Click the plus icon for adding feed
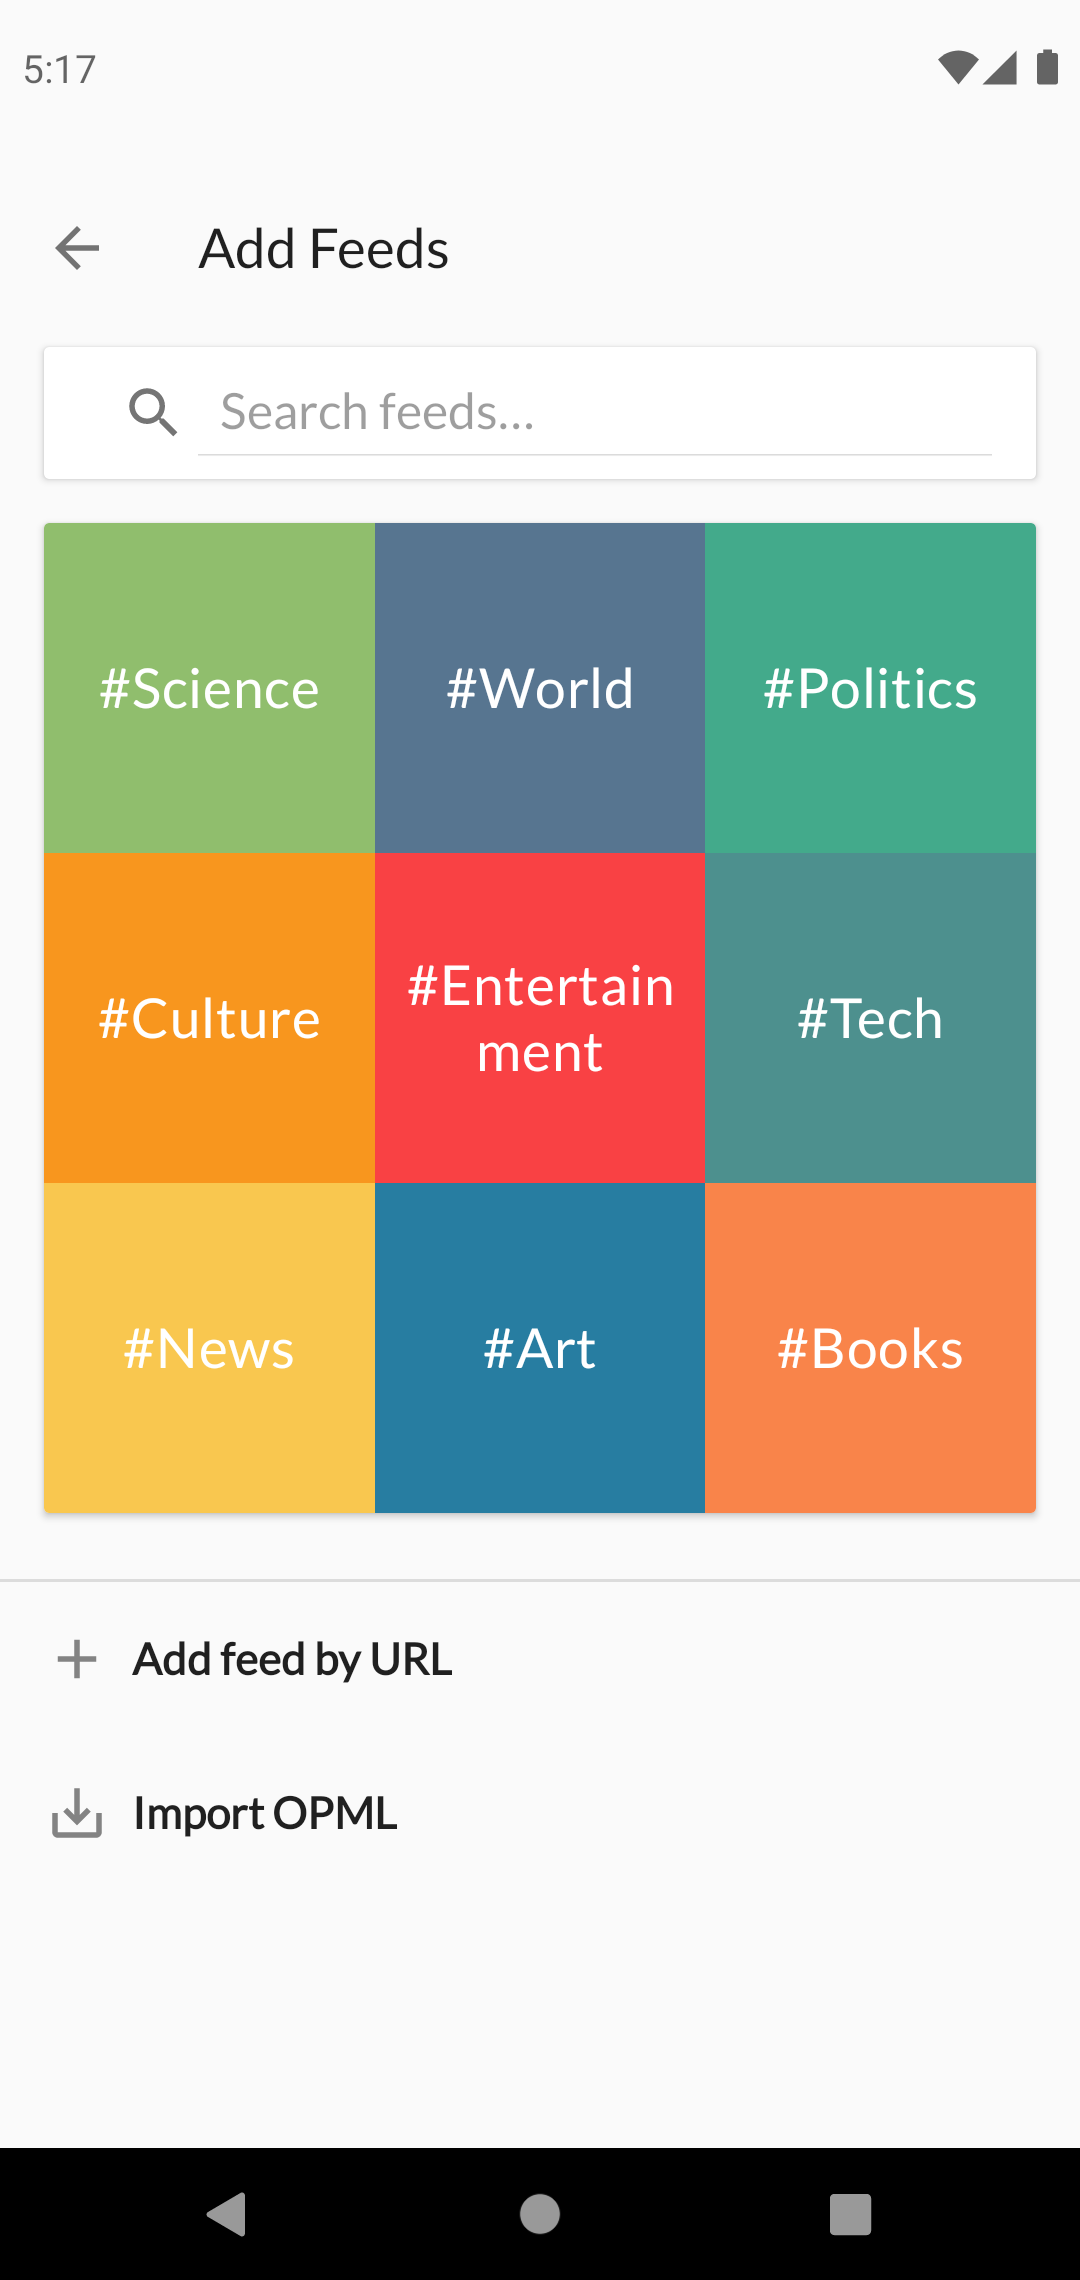Screen dimensions: 1080x2280 tap(77, 1660)
